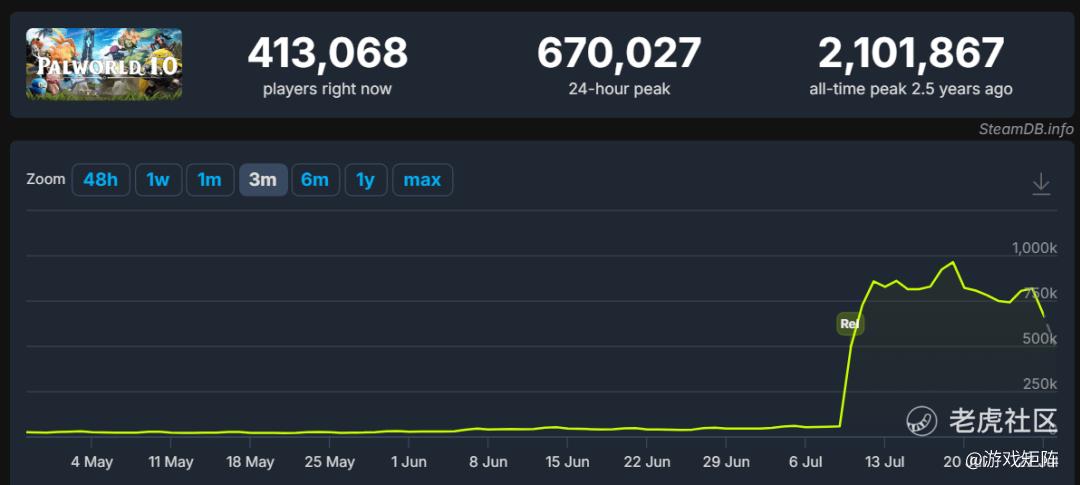Select the 48h zoom range
This screenshot has height=485, width=1080.
pyautogui.click(x=101, y=180)
